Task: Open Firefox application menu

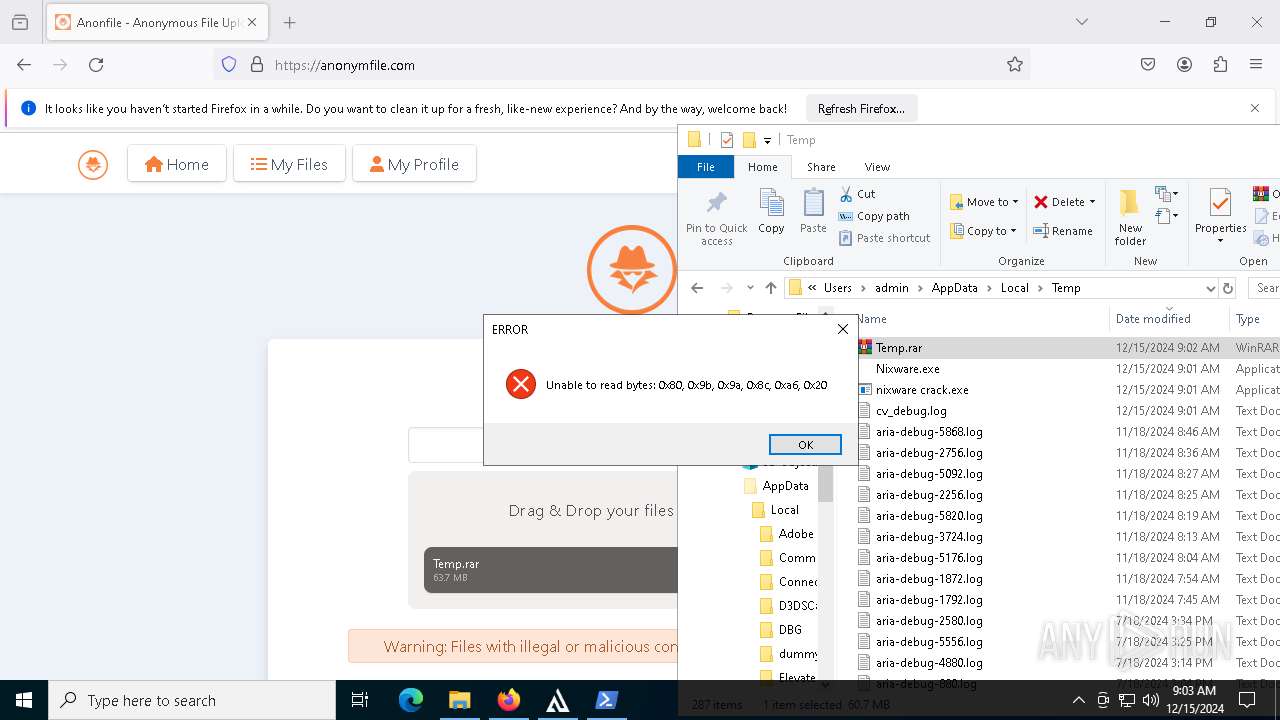Action: [1256, 65]
